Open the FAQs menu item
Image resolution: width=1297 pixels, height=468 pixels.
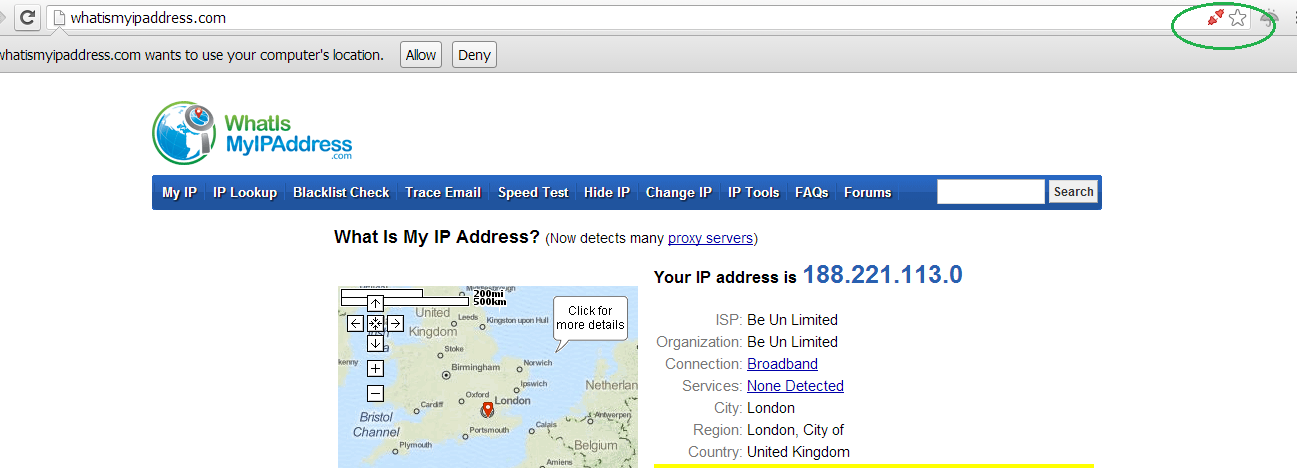pos(812,192)
